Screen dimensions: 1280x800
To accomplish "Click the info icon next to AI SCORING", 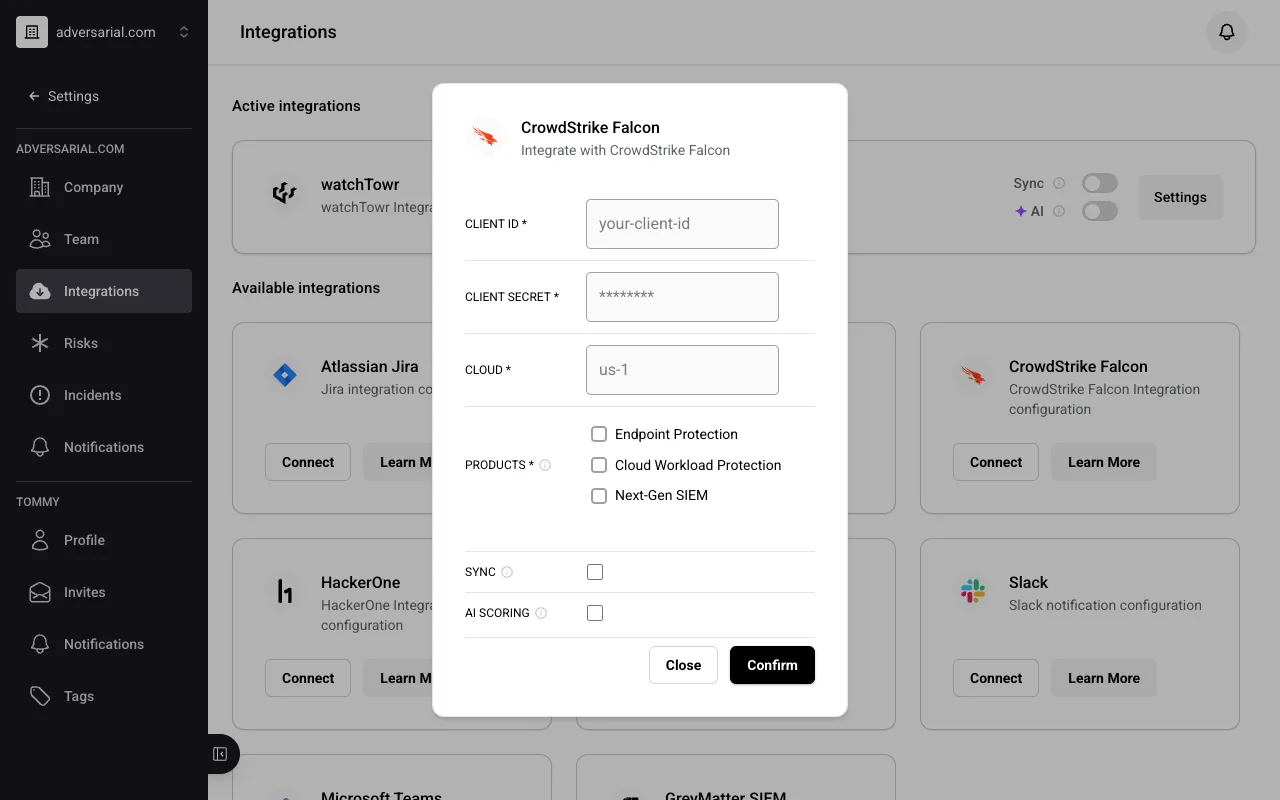I will [x=541, y=613].
